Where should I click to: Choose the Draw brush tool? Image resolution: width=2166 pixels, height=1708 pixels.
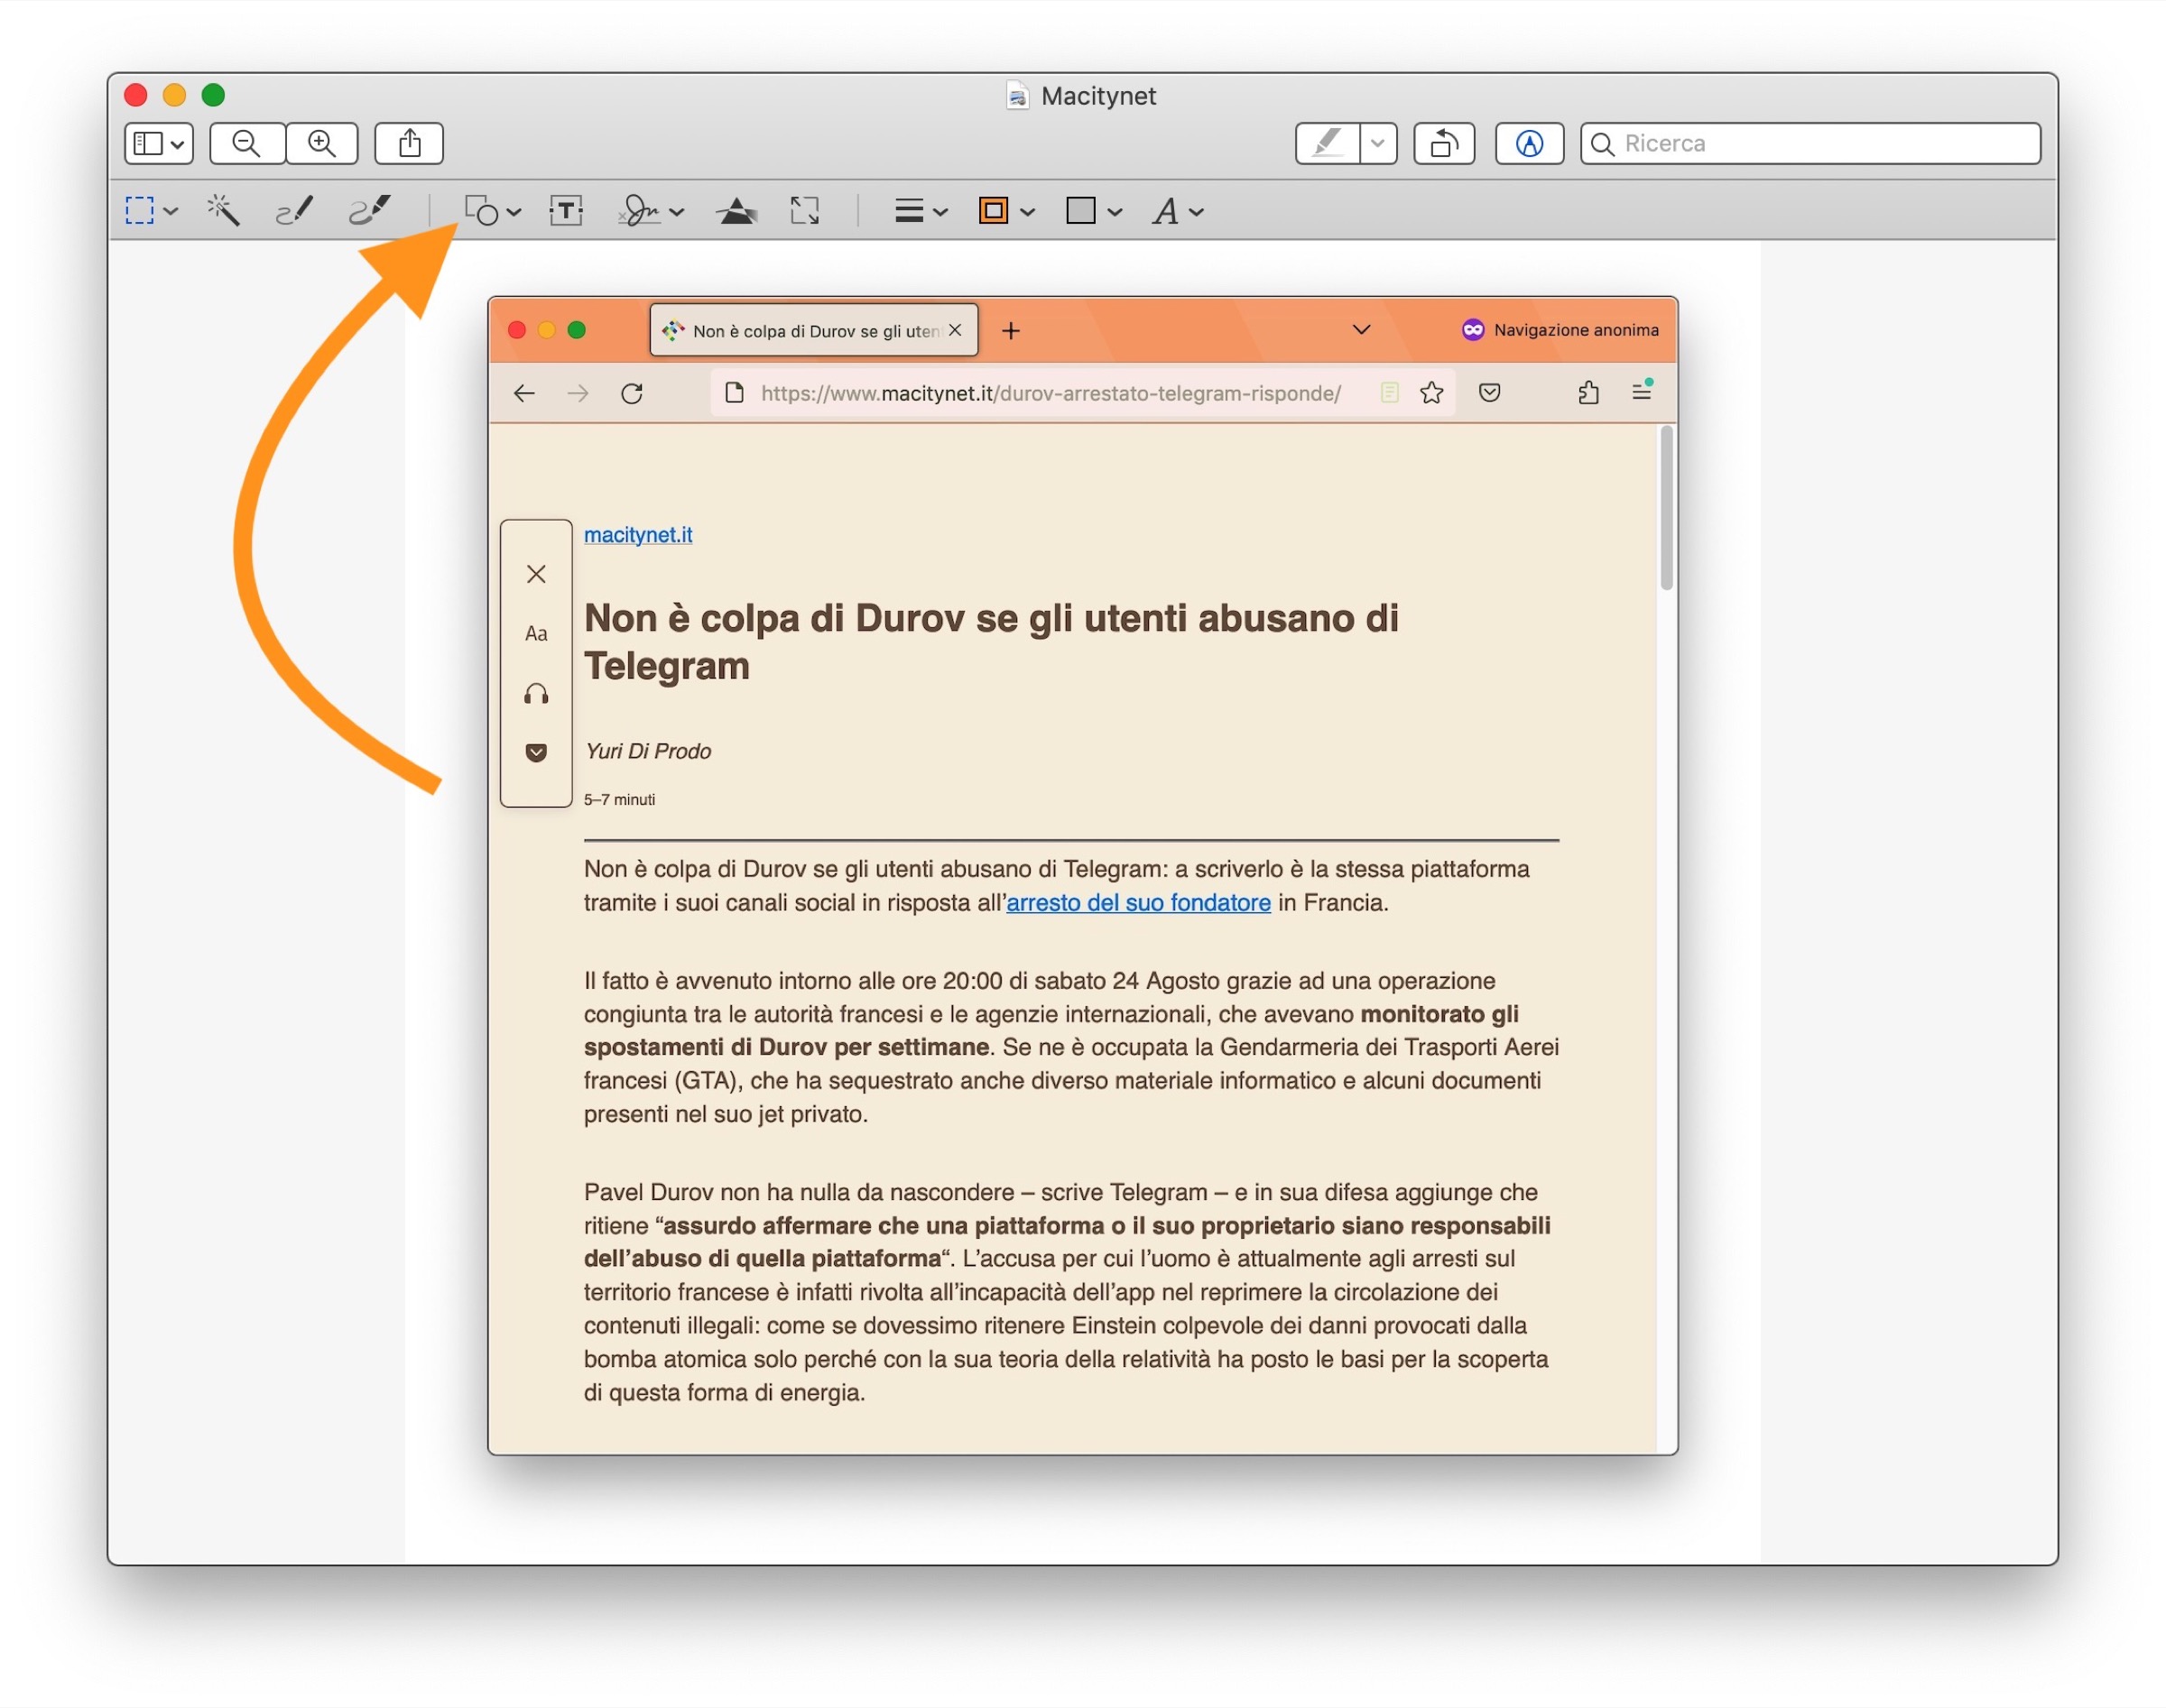point(369,211)
